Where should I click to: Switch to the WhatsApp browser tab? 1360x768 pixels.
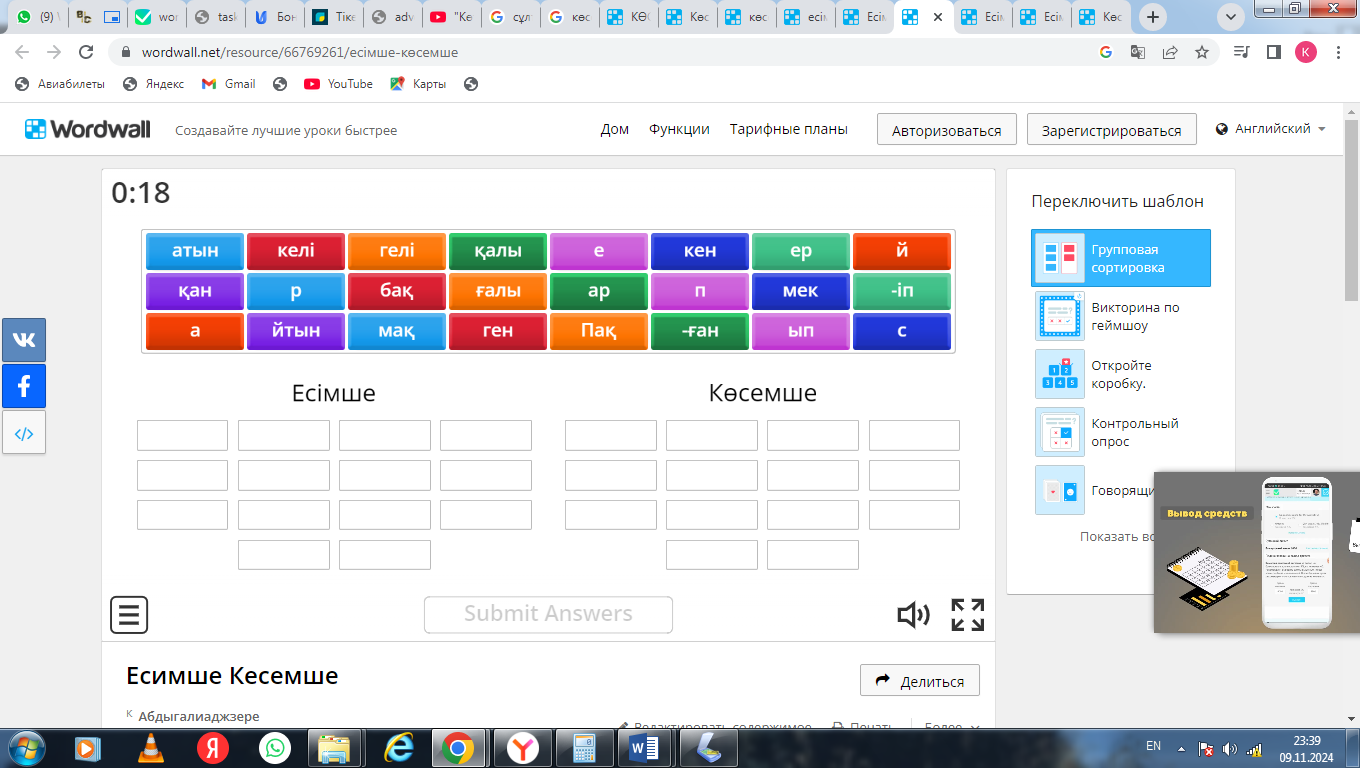(37, 17)
